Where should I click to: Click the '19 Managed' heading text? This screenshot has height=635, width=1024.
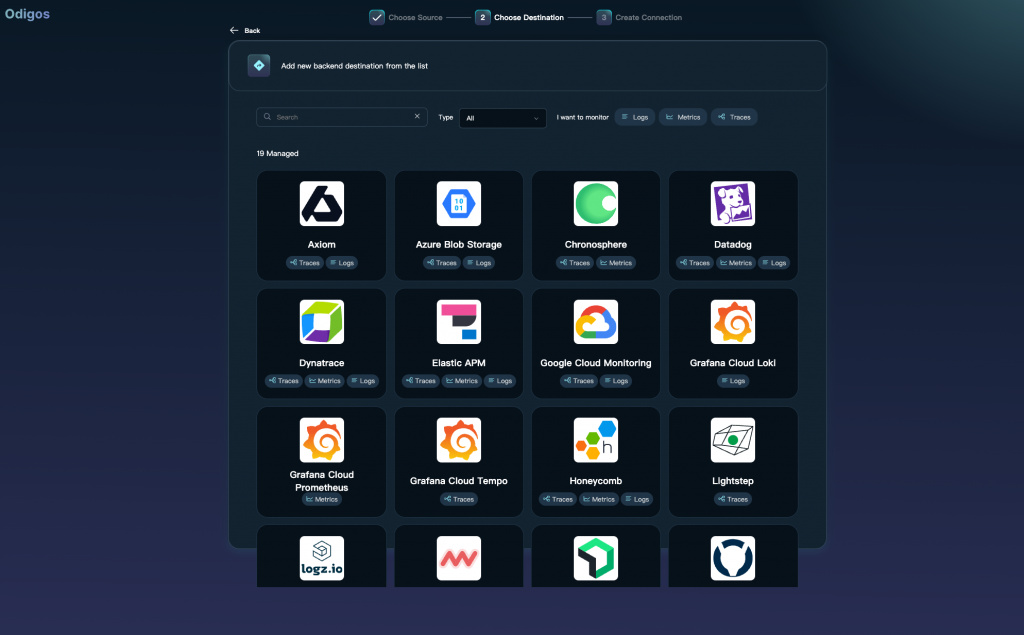278,154
